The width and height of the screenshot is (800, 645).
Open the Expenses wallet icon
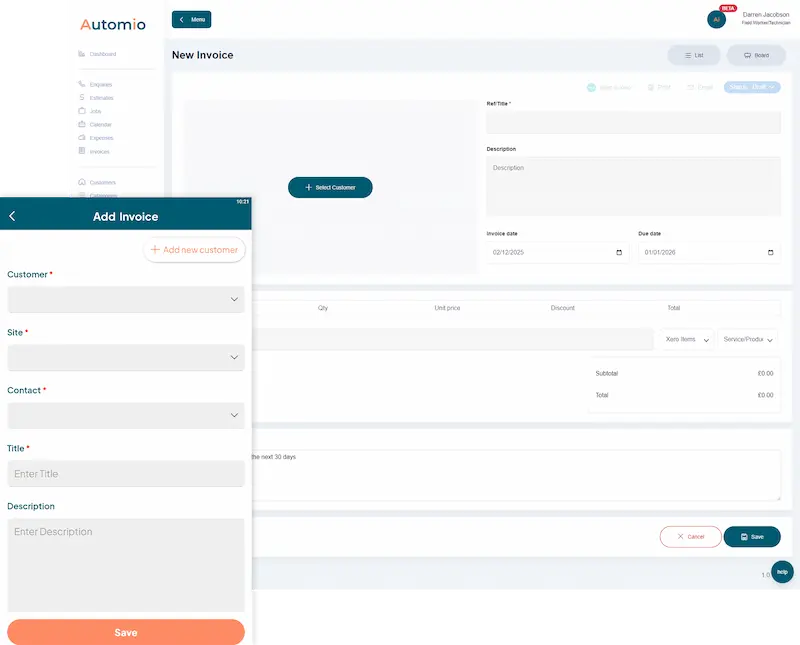[82, 137]
